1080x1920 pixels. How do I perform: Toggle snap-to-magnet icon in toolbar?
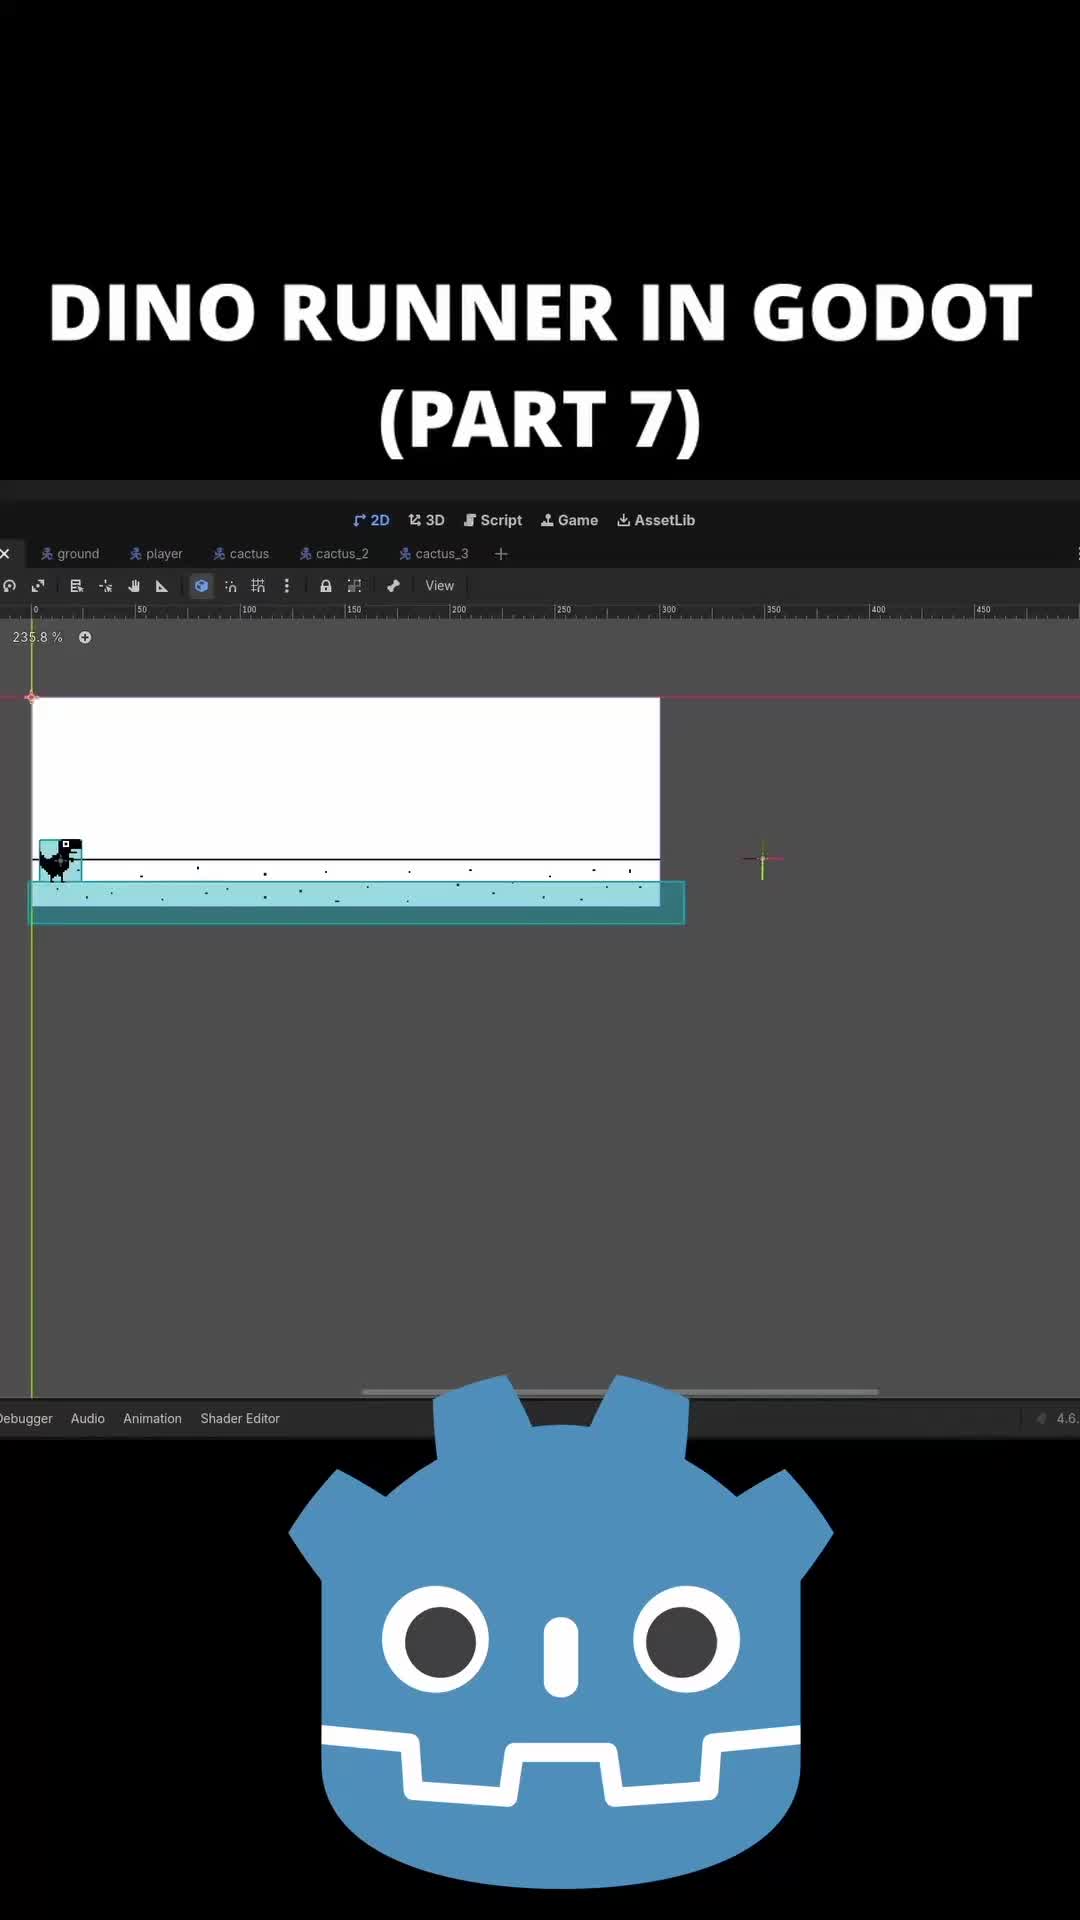(230, 586)
